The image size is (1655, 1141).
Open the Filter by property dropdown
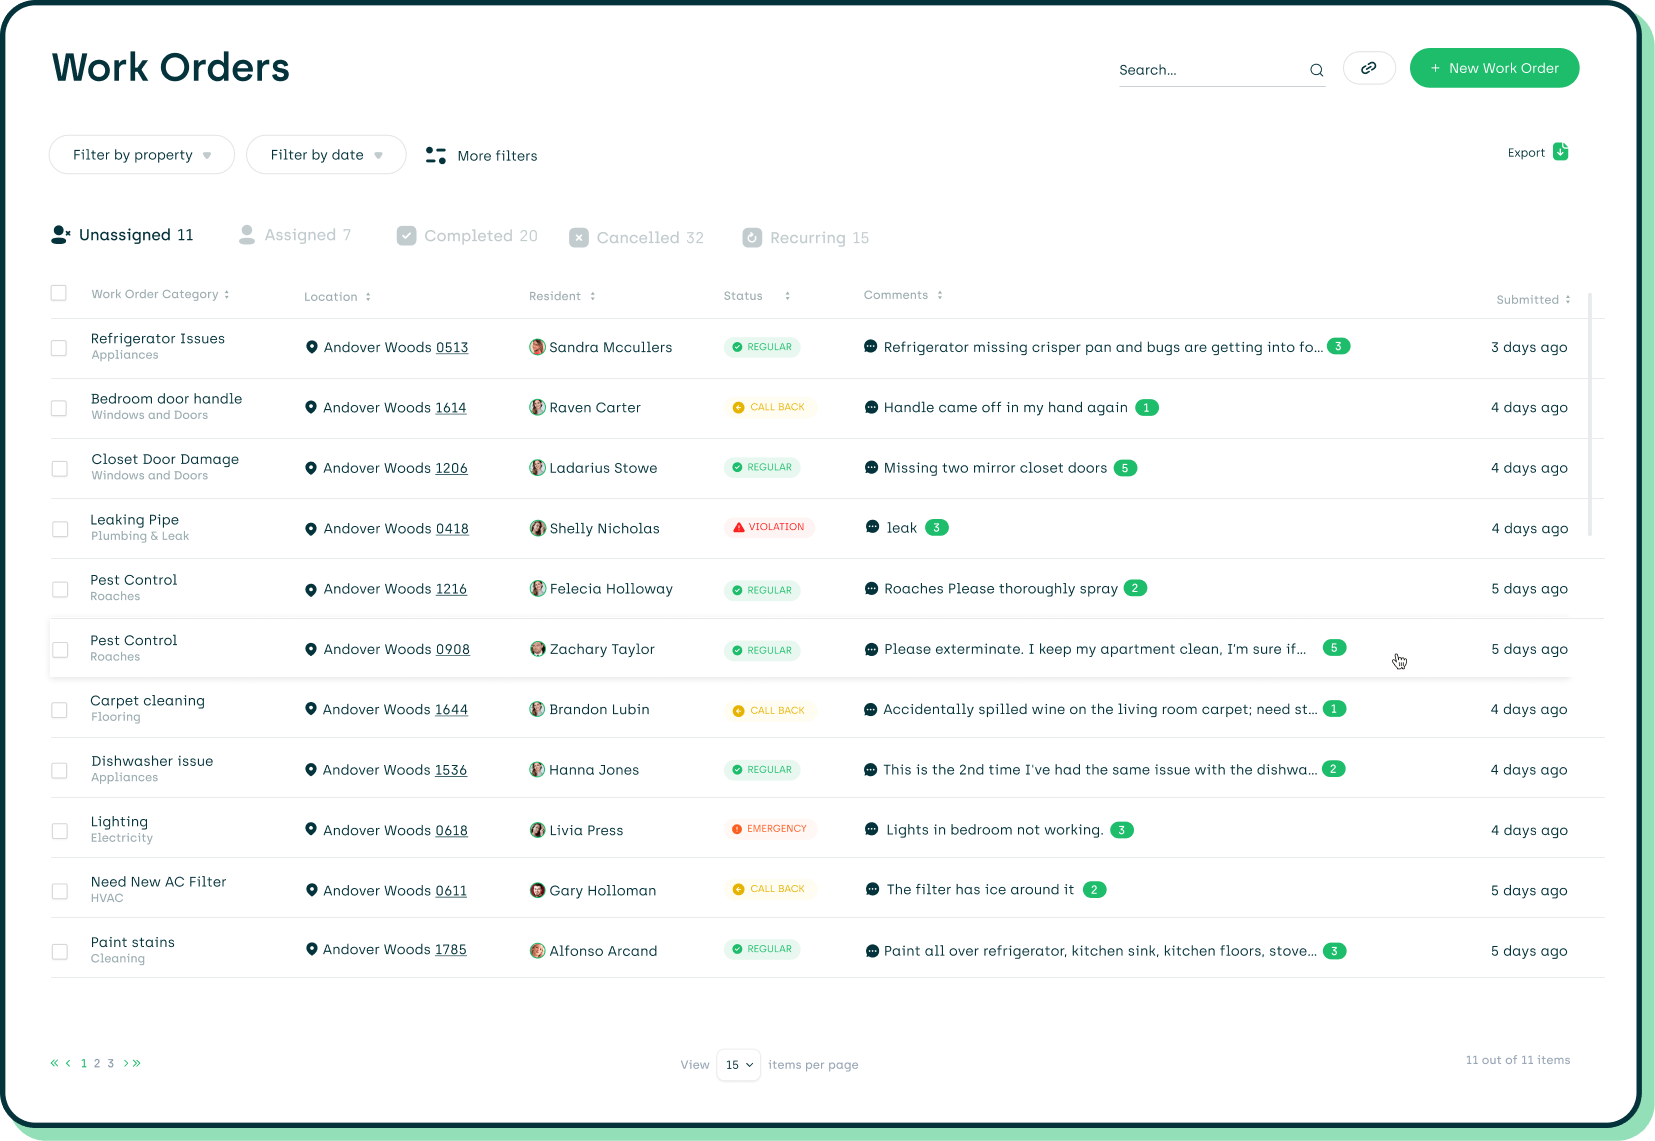point(141,154)
